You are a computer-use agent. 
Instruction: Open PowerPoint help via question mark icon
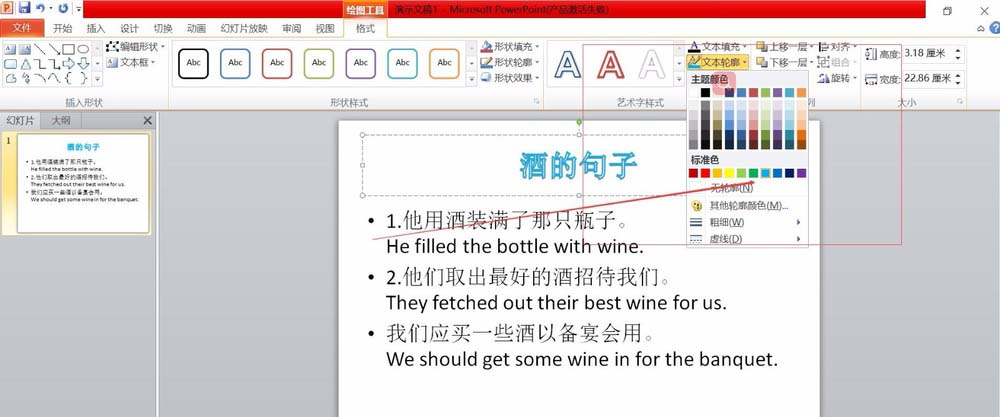click(994, 29)
